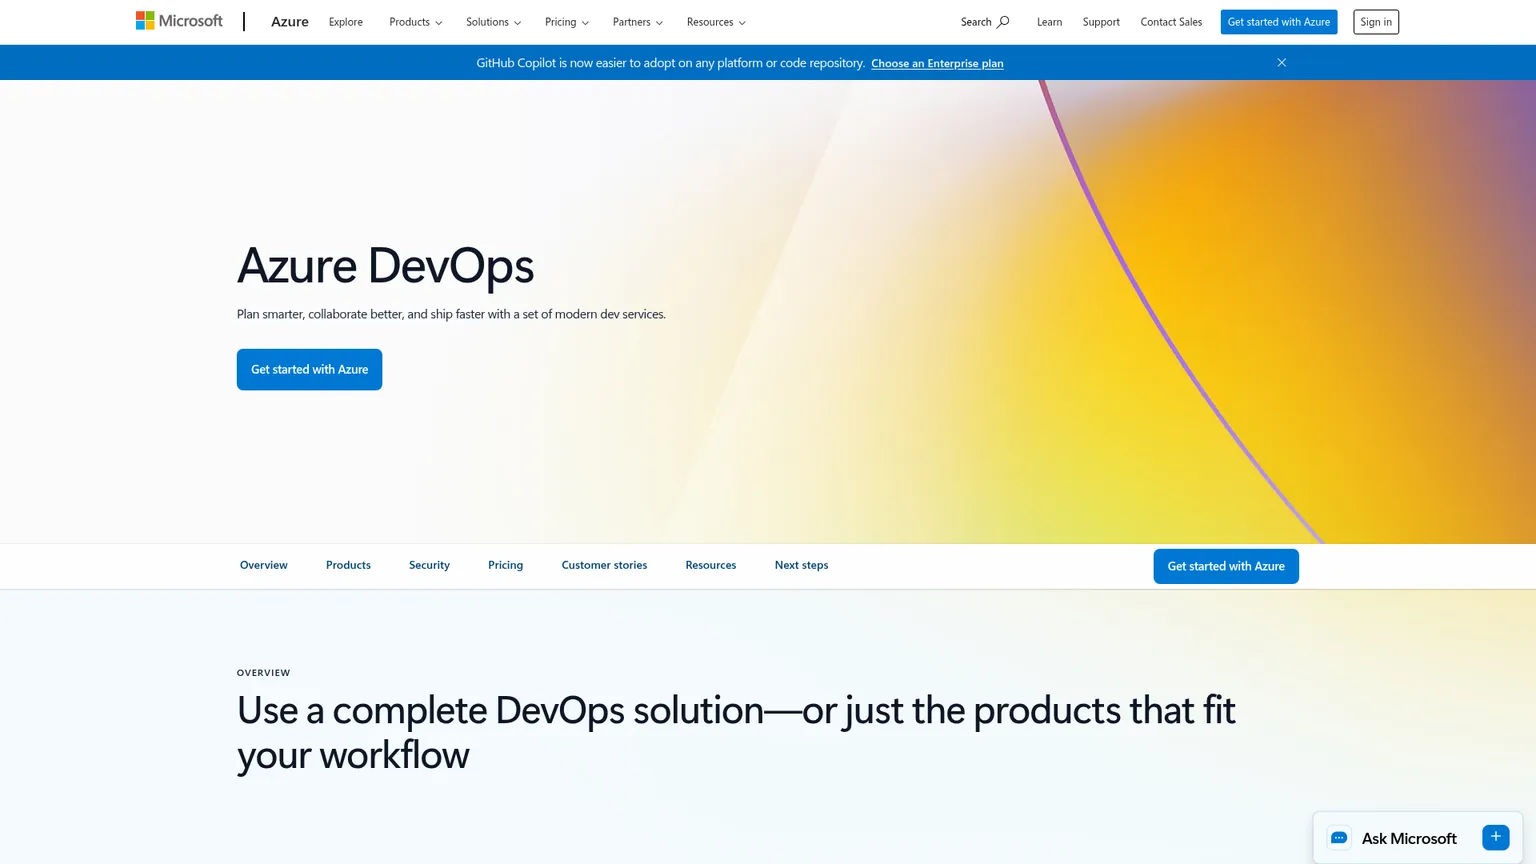Click 'Use a complete DevOps solution' heading
The height and width of the screenshot is (864, 1536).
[736, 732]
